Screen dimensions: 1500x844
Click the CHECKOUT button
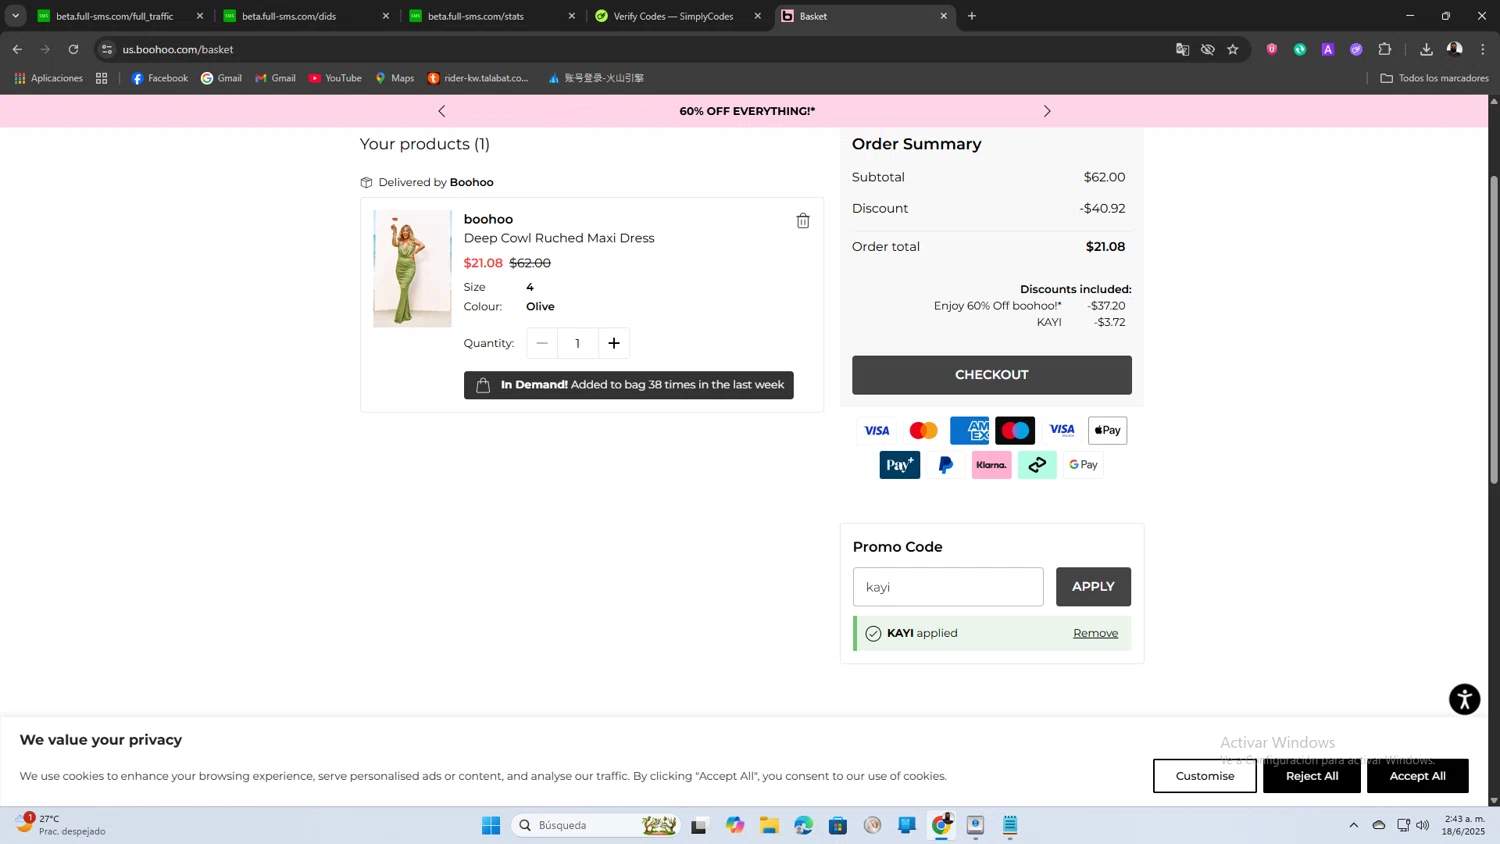pos(991,375)
